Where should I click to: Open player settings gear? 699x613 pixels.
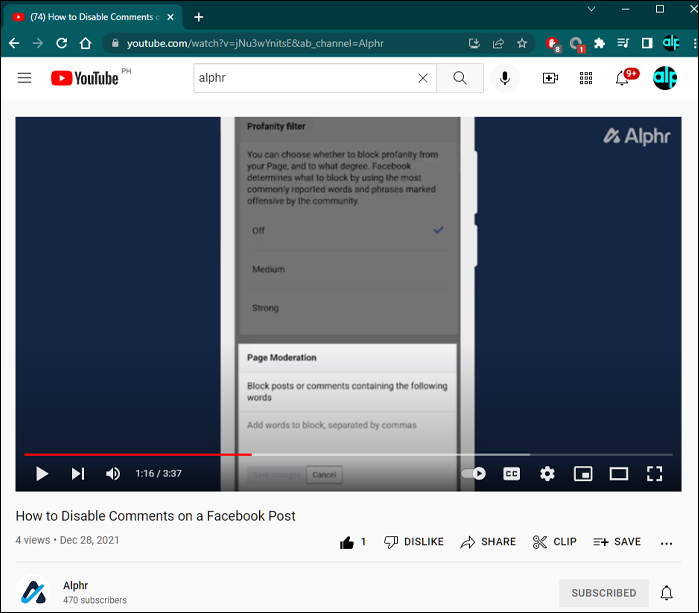[547, 473]
